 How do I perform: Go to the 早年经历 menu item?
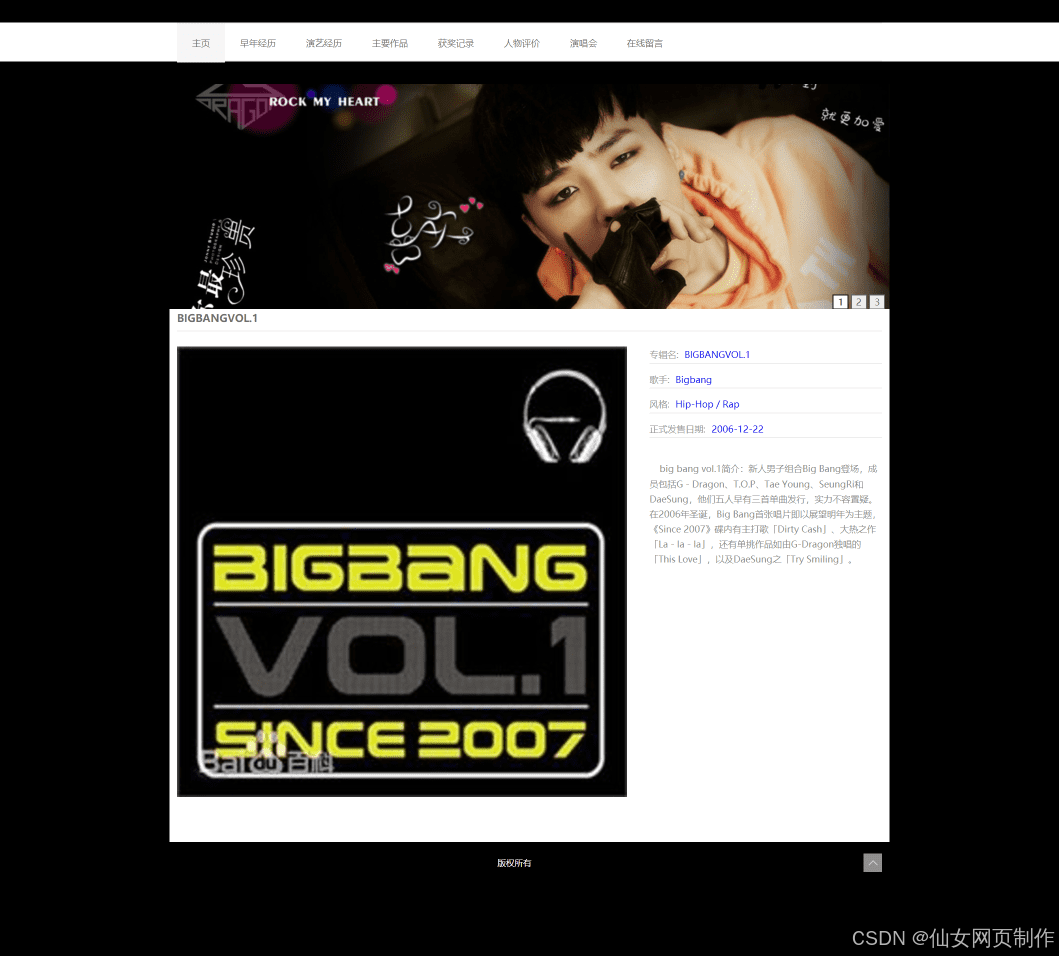coord(257,43)
